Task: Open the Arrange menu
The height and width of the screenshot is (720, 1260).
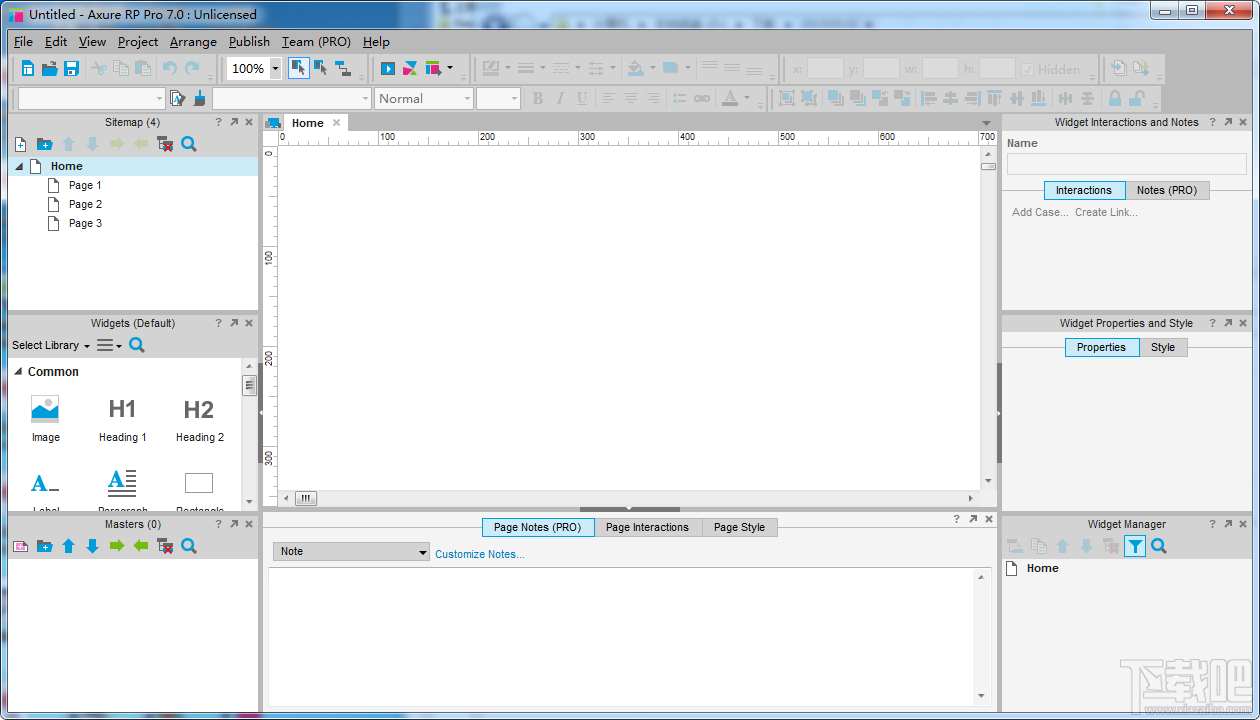Action: click(x=193, y=41)
